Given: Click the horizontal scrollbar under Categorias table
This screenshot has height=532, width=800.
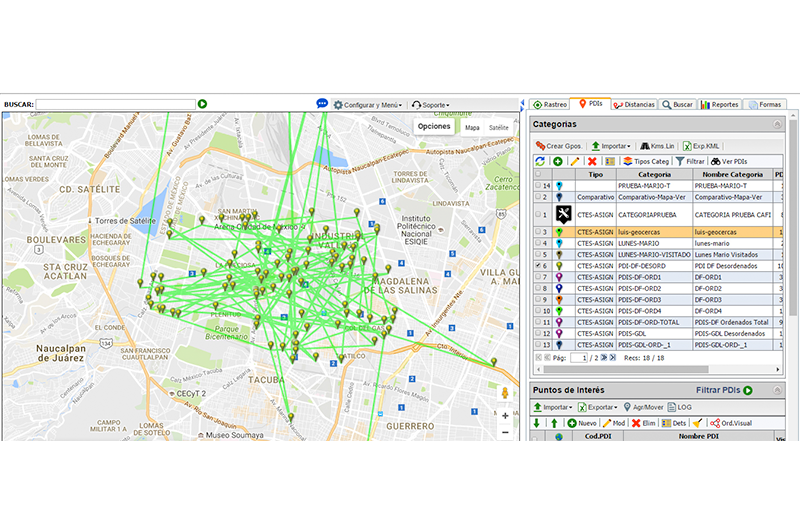Looking at the screenshot, I should (x=626, y=369).
